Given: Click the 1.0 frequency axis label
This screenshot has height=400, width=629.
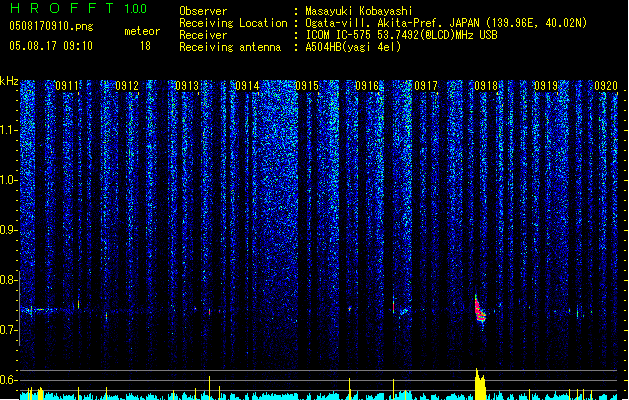Looking at the screenshot, I should tap(9, 180).
